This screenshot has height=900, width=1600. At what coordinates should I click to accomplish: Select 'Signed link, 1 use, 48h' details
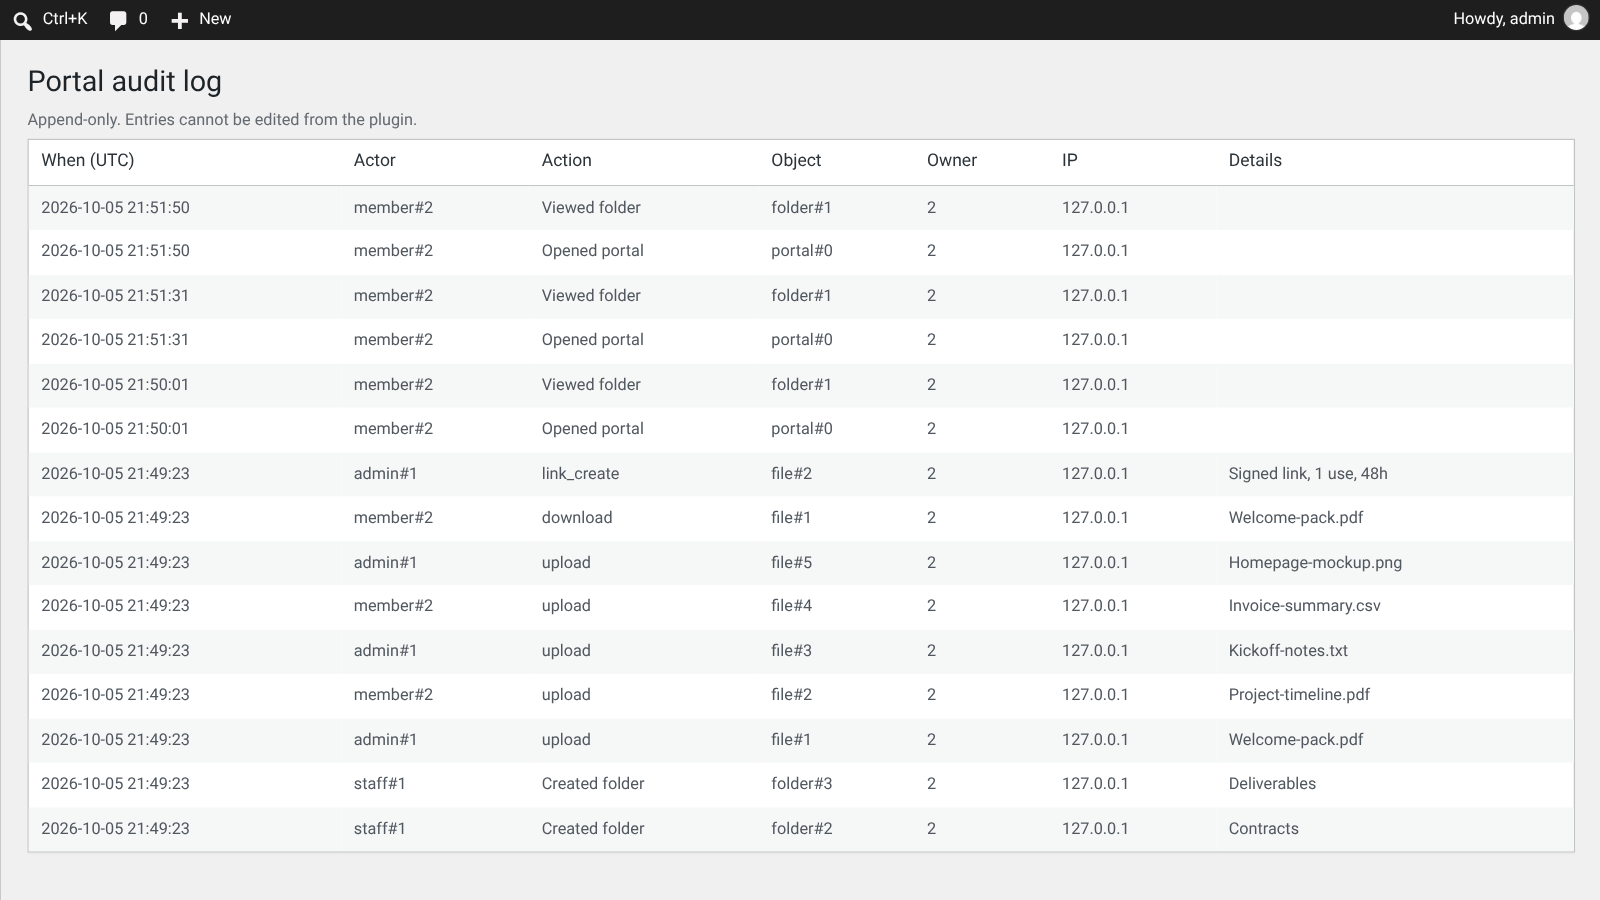1308,473
